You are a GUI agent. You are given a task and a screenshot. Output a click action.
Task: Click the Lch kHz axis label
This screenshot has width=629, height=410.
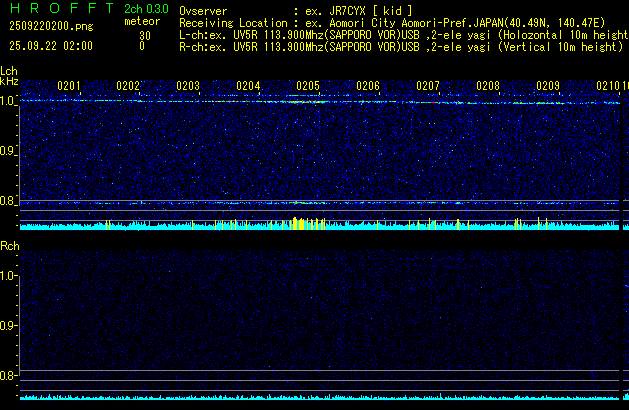point(10,76)
